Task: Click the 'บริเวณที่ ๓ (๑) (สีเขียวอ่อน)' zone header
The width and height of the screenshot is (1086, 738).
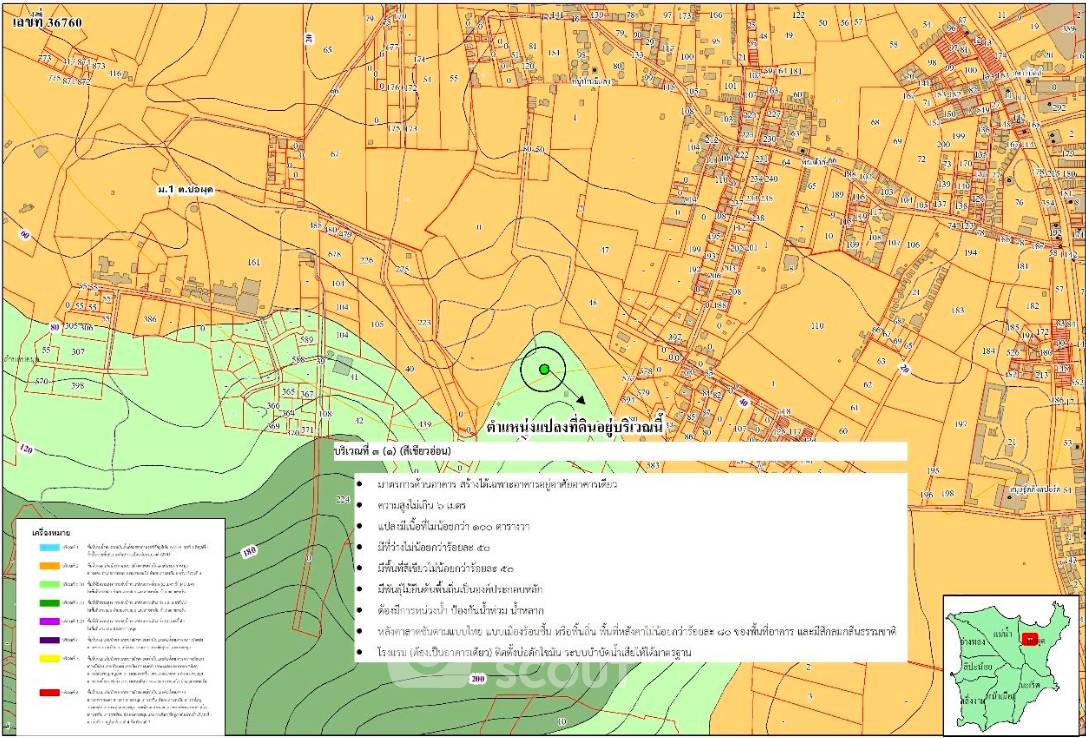Action: 393,452
